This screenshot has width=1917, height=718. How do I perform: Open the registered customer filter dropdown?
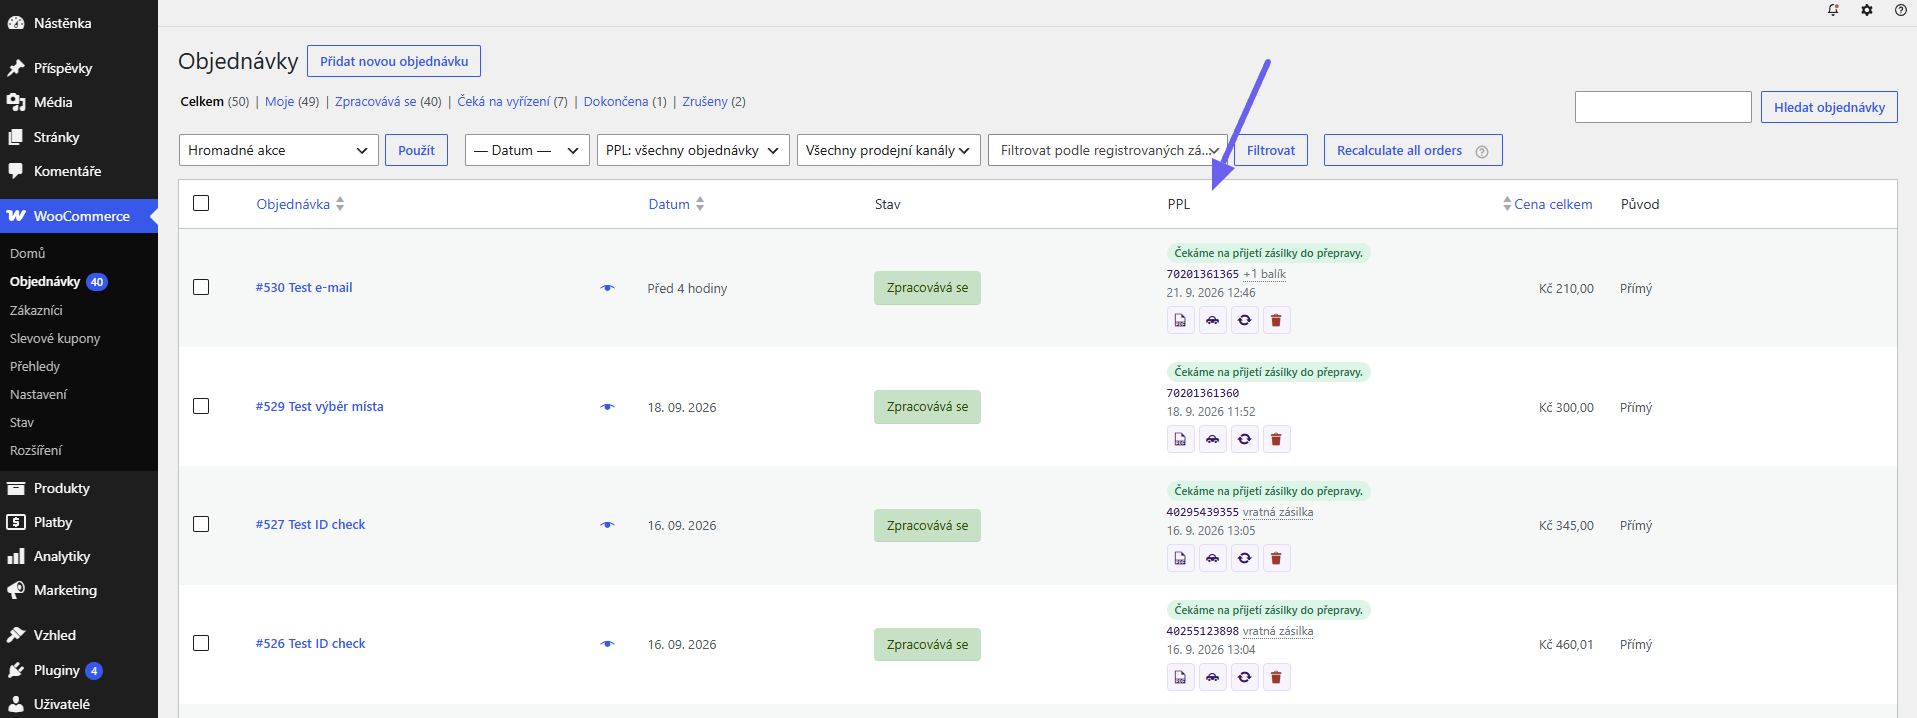(x=1108, y=150)
